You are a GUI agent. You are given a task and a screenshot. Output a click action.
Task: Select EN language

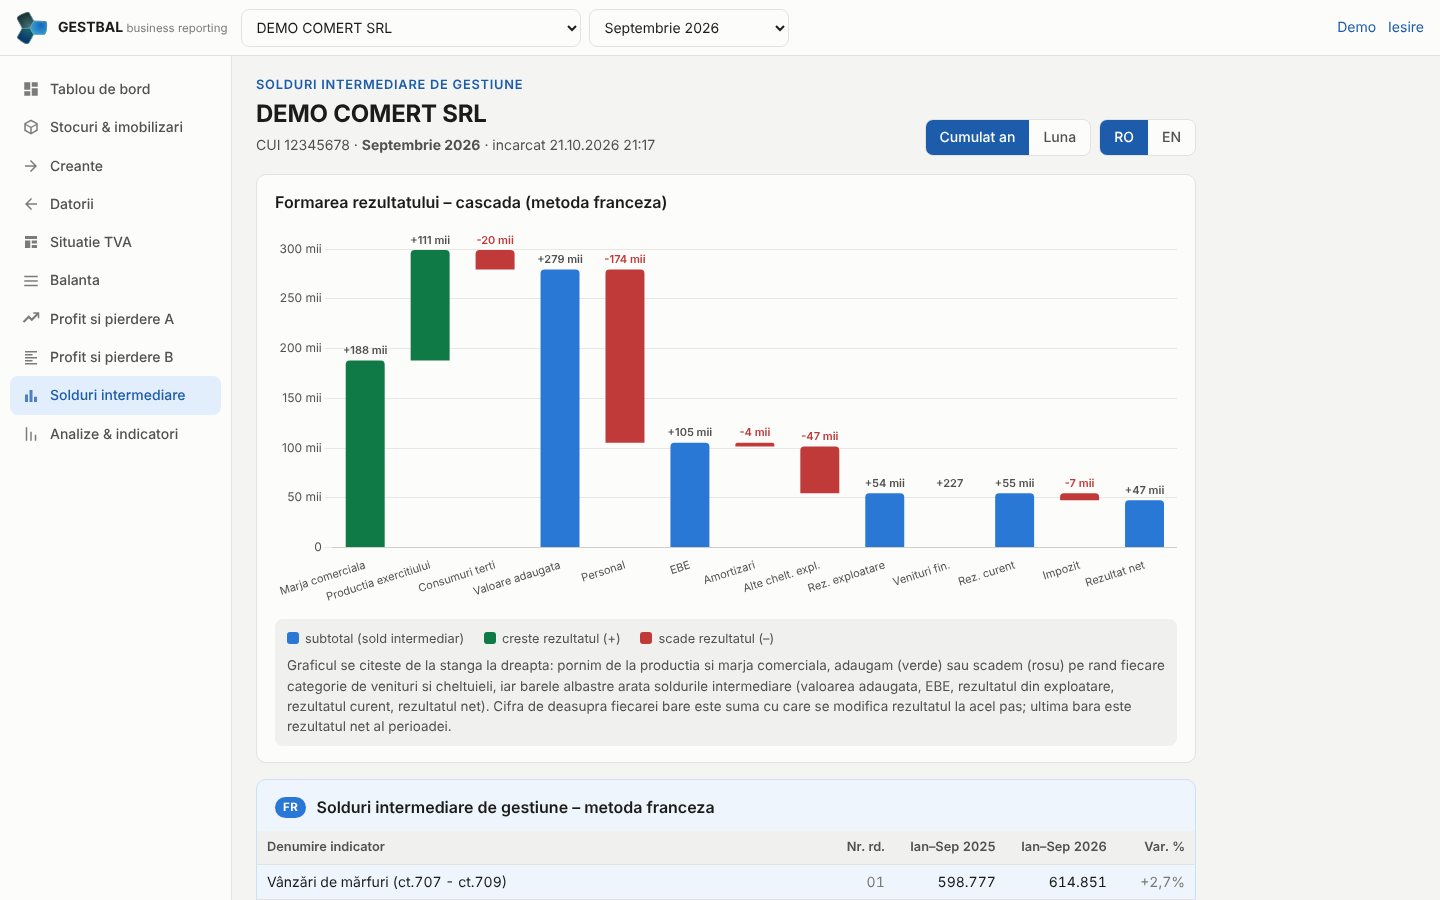pyautogui.click(x=1171, y=137)
